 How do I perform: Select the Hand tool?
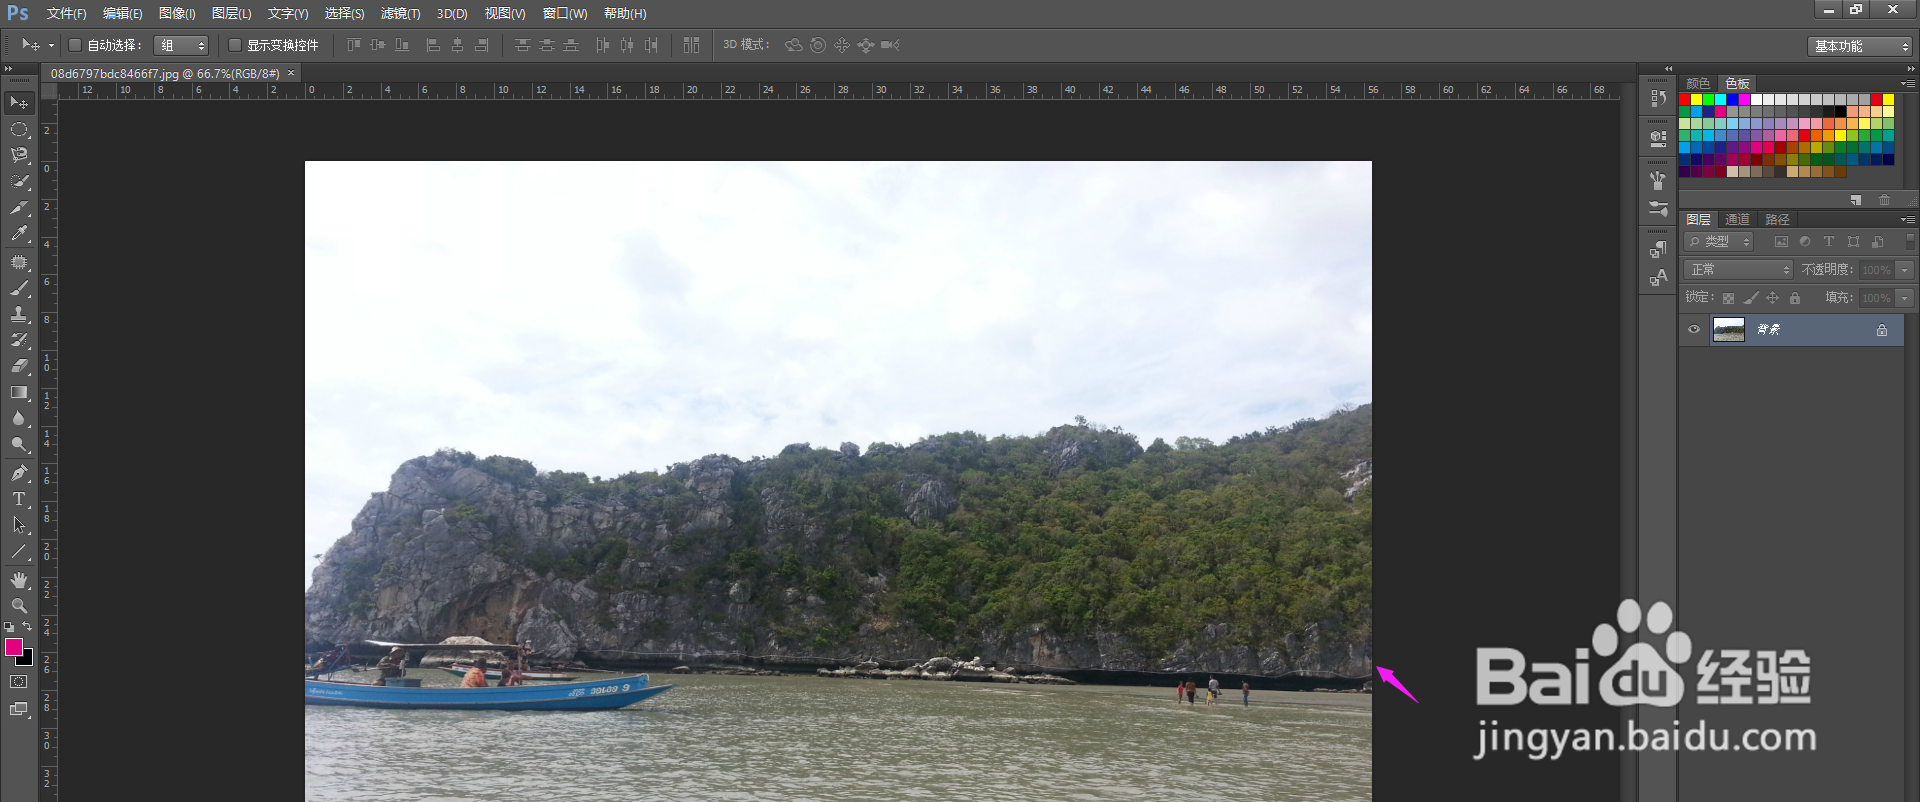pyautogui.click(x=19, y=580)
